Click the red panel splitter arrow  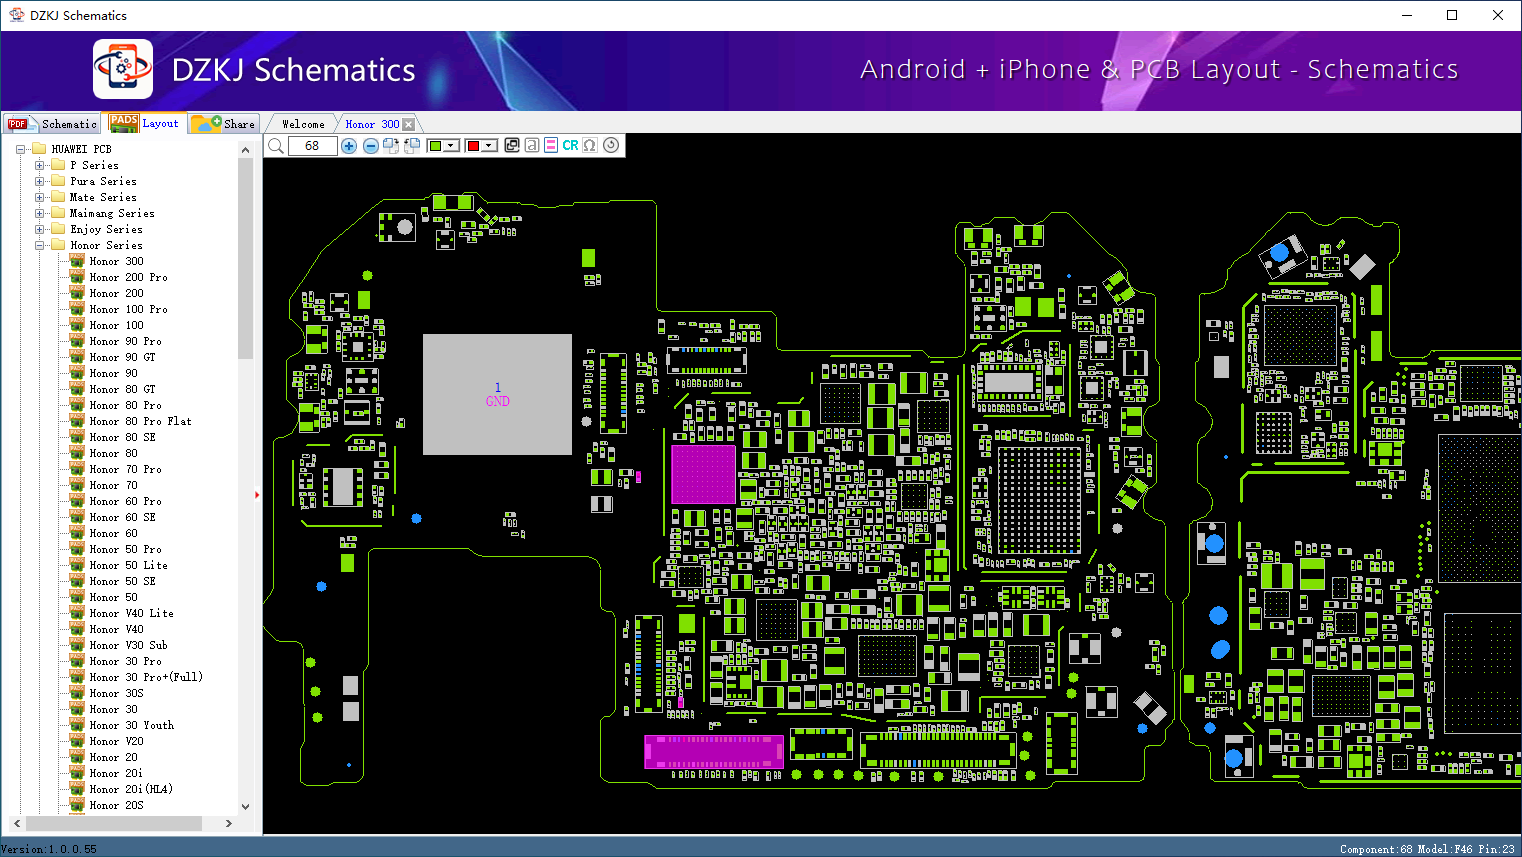[257, 494]
